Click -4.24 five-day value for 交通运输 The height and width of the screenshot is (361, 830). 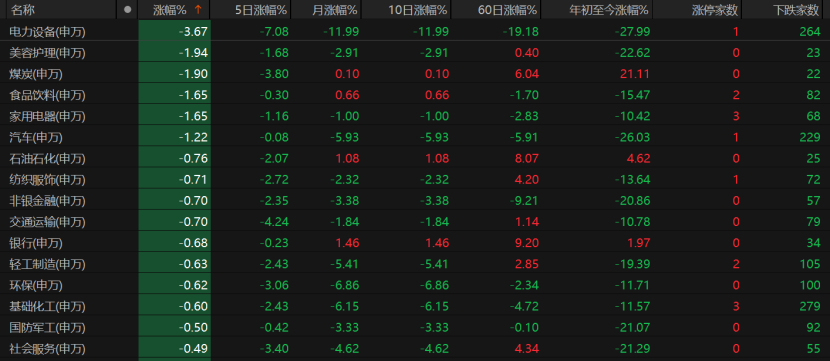point(274,222)
